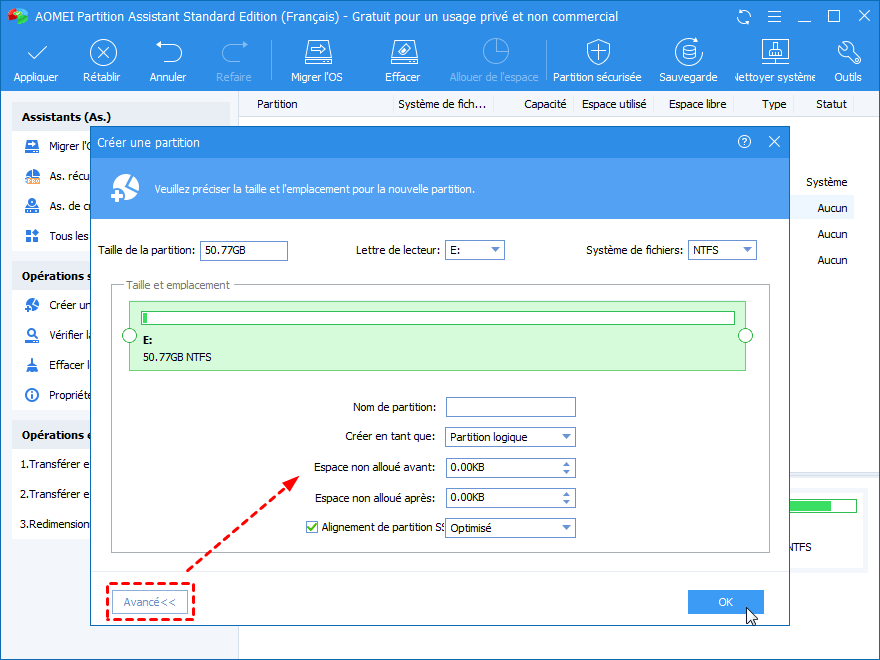880x660 pixels.
Task: Open the Créer en tant que dropdown
Action: pyautogui.click(x=510, y=437)
